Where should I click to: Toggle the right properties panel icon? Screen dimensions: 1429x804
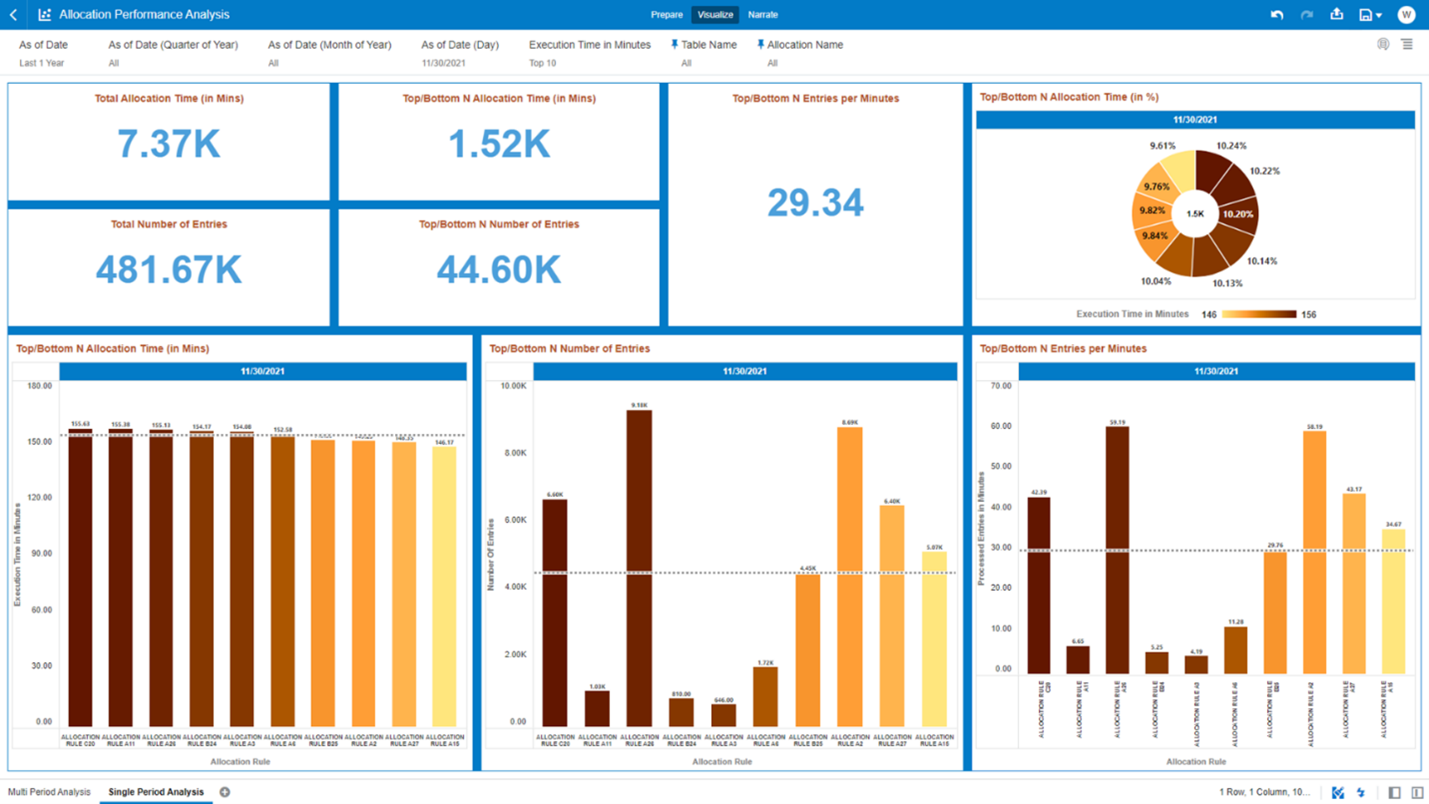[x=1417, y=792]
